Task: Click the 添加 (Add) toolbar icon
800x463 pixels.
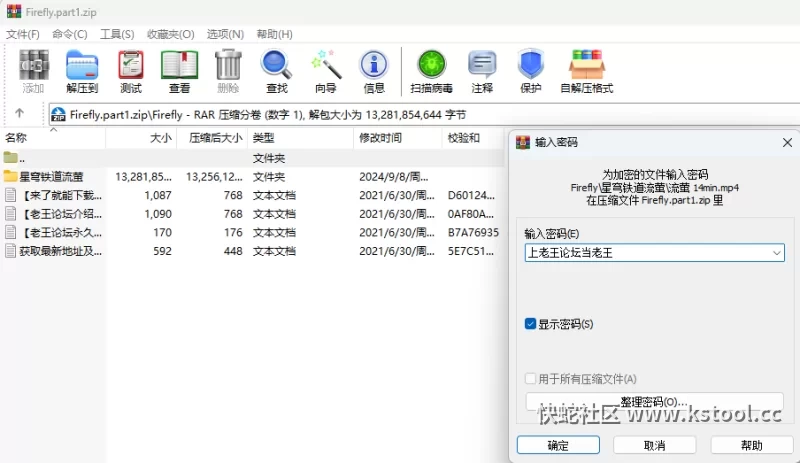Action: click(x=34, y=65)
